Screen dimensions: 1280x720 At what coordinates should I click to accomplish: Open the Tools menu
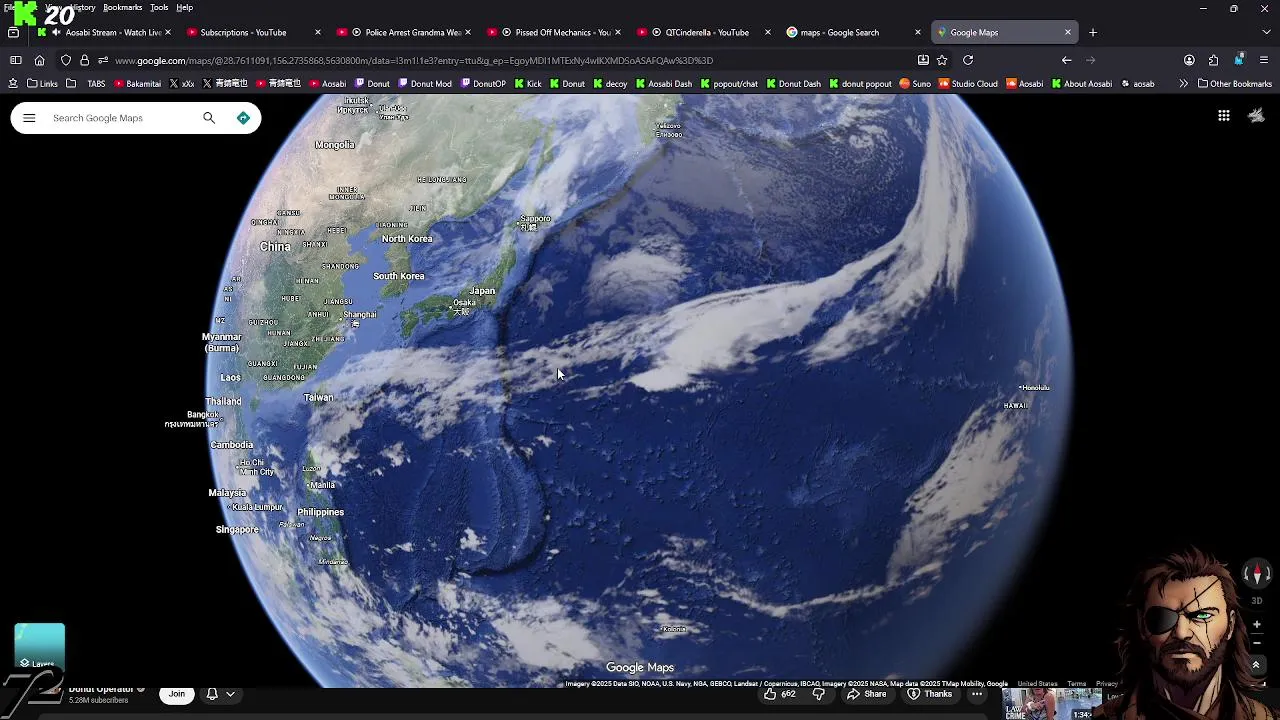click(159, 7)
